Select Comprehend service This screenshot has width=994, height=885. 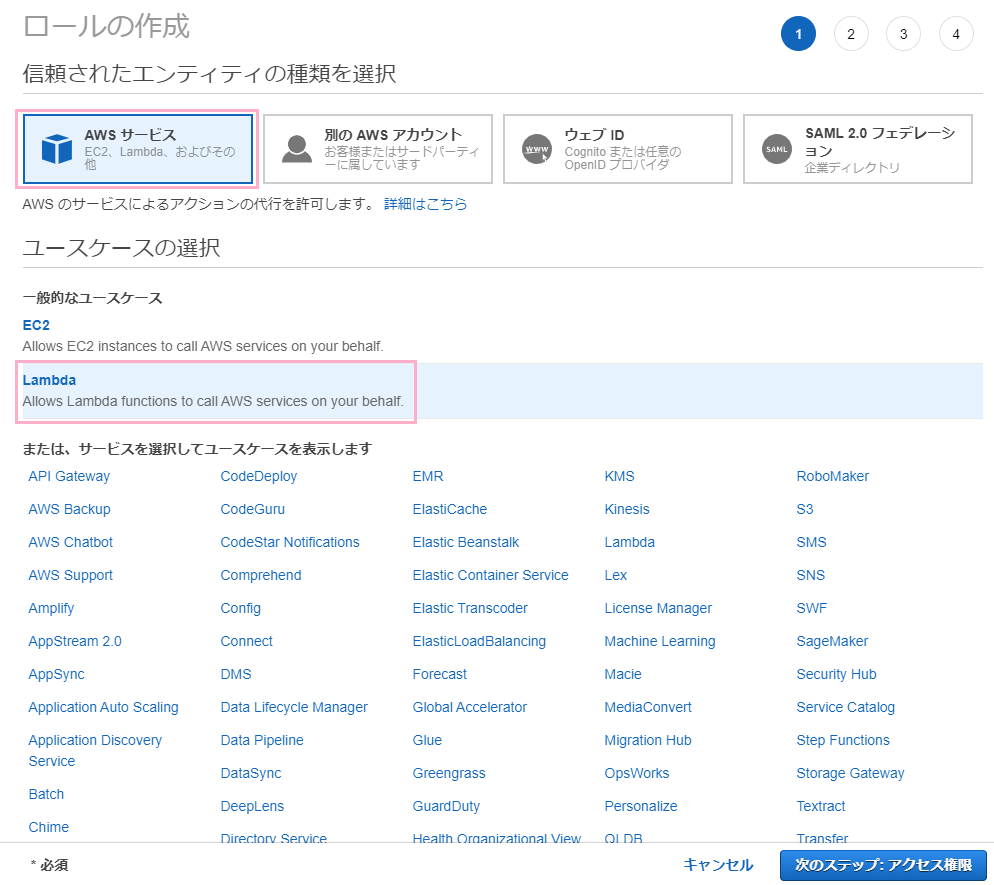[x=261, y=575]
